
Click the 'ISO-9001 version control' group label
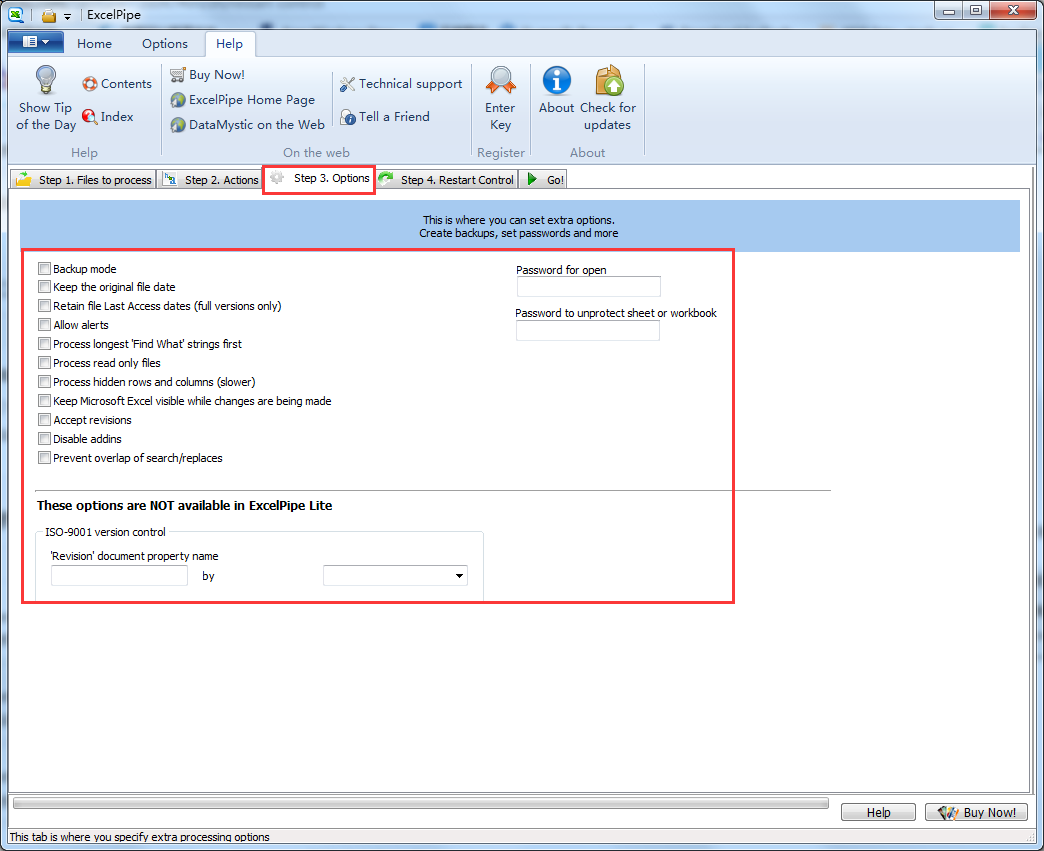(x=105, y=532)
